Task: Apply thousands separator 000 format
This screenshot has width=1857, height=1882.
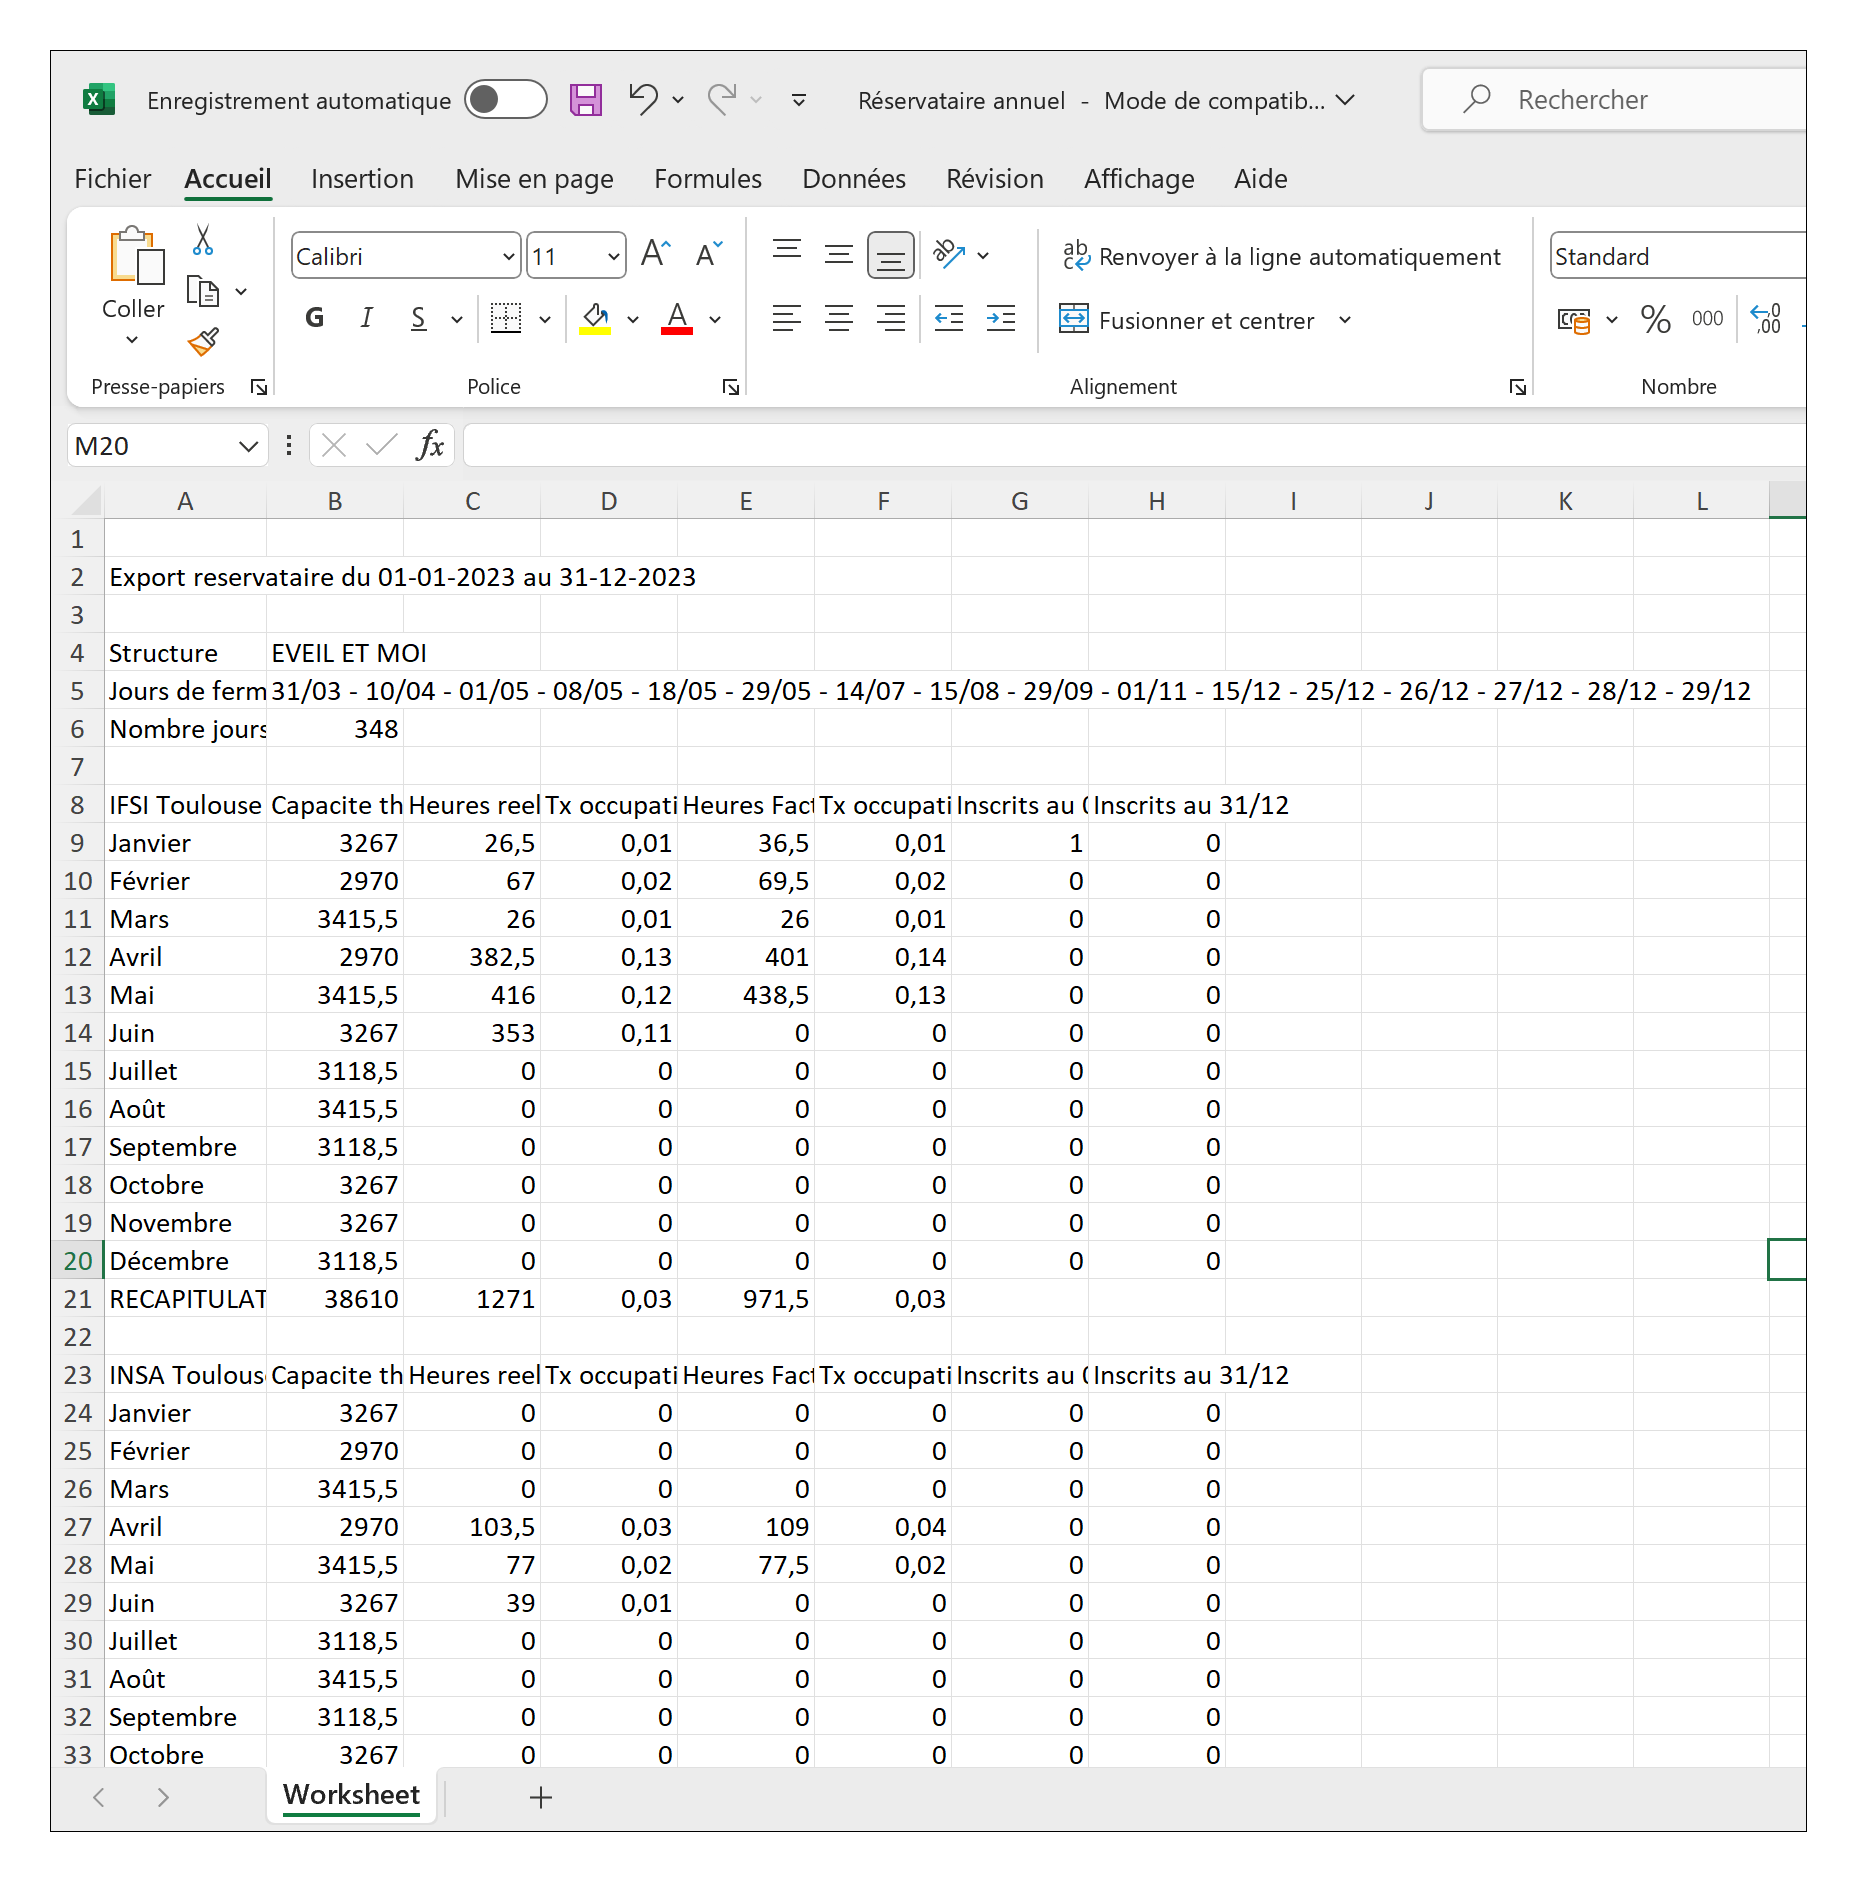Action: (1707, 319)
